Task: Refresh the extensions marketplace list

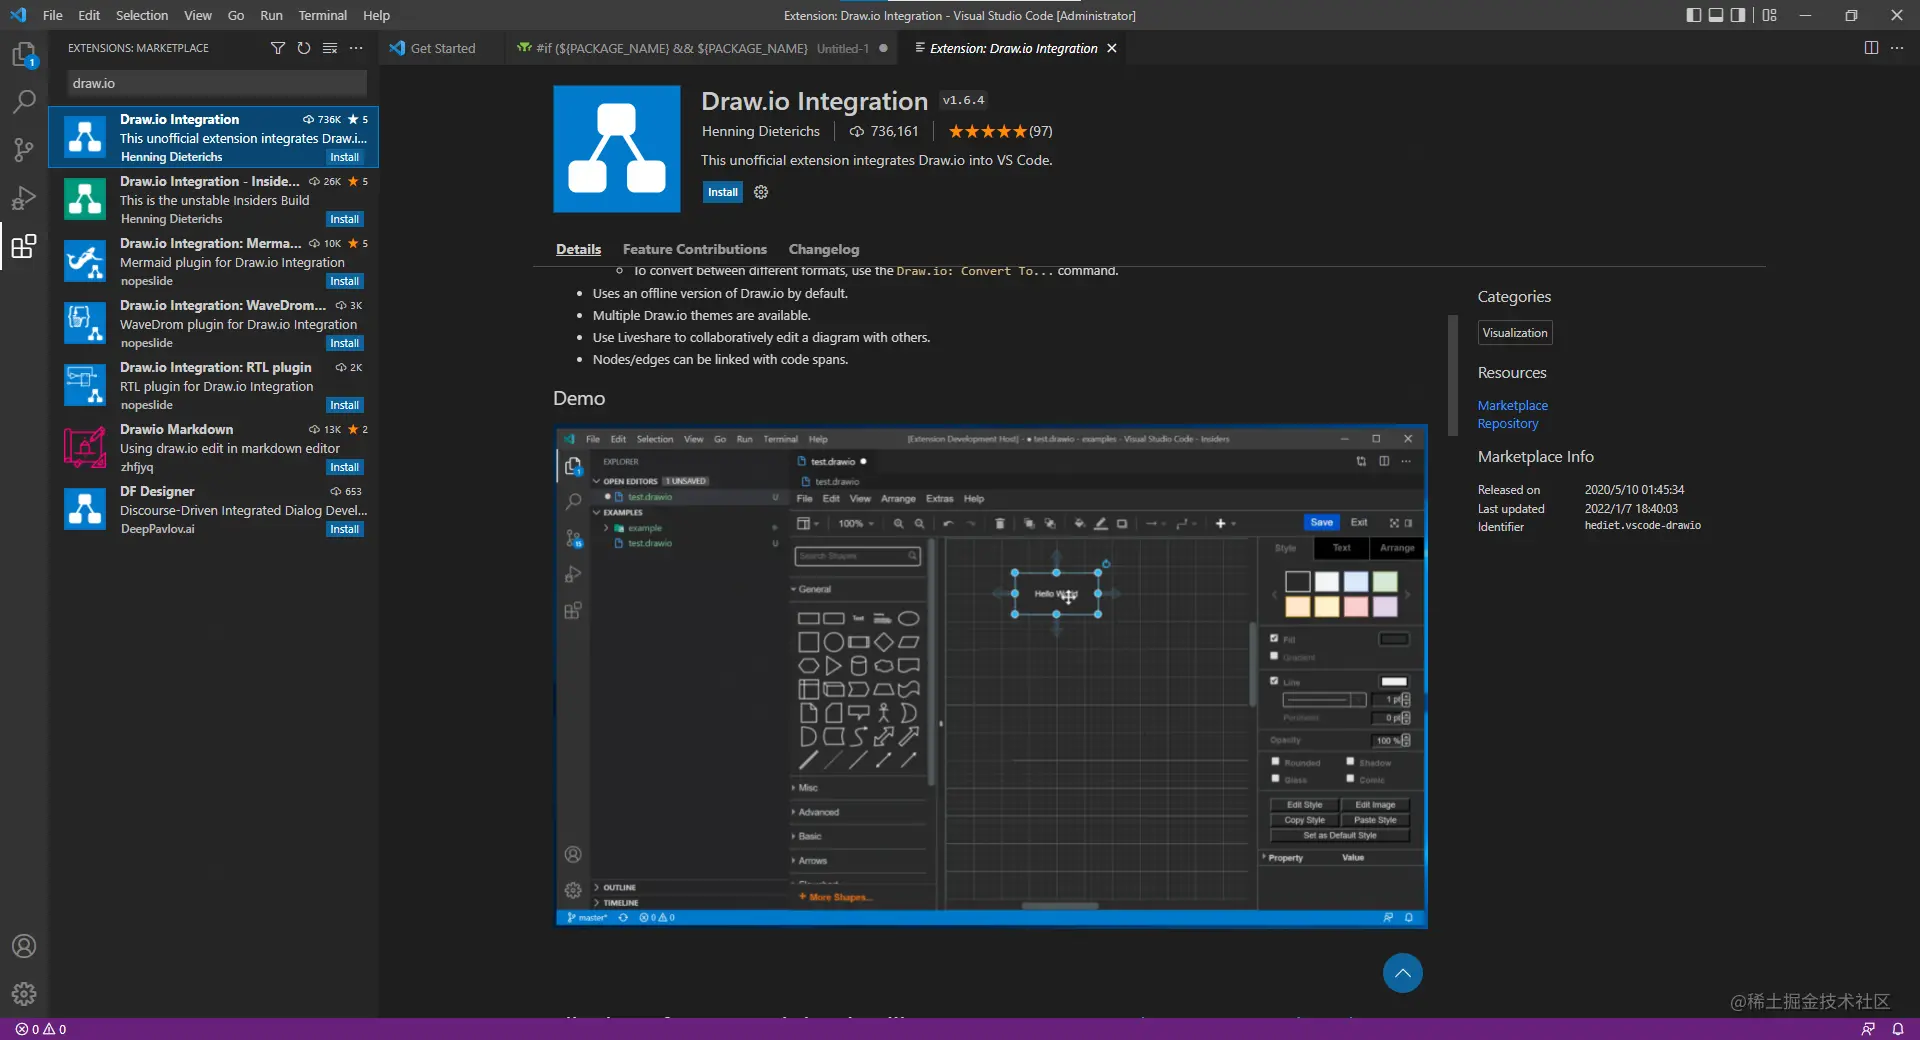Action: pos(304,48)
